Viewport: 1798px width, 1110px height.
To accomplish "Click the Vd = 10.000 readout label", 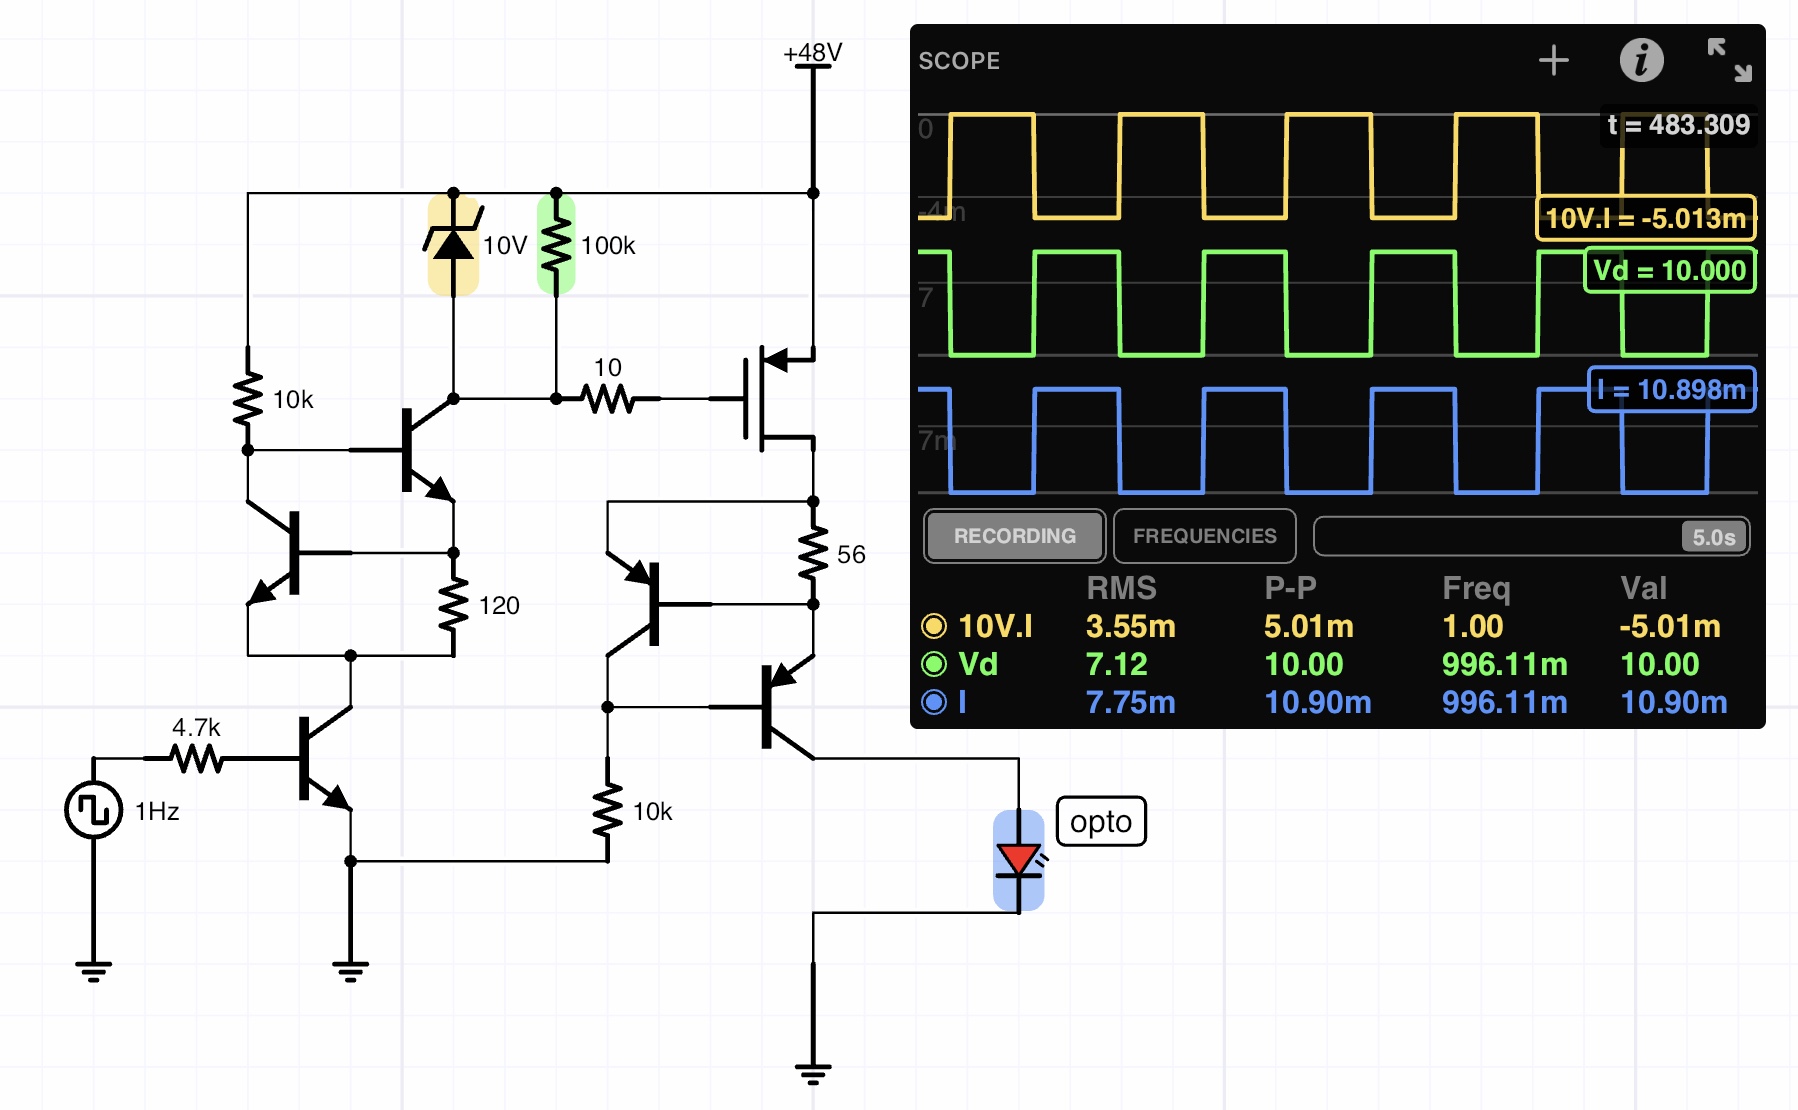I will [x=1670, y=270].
